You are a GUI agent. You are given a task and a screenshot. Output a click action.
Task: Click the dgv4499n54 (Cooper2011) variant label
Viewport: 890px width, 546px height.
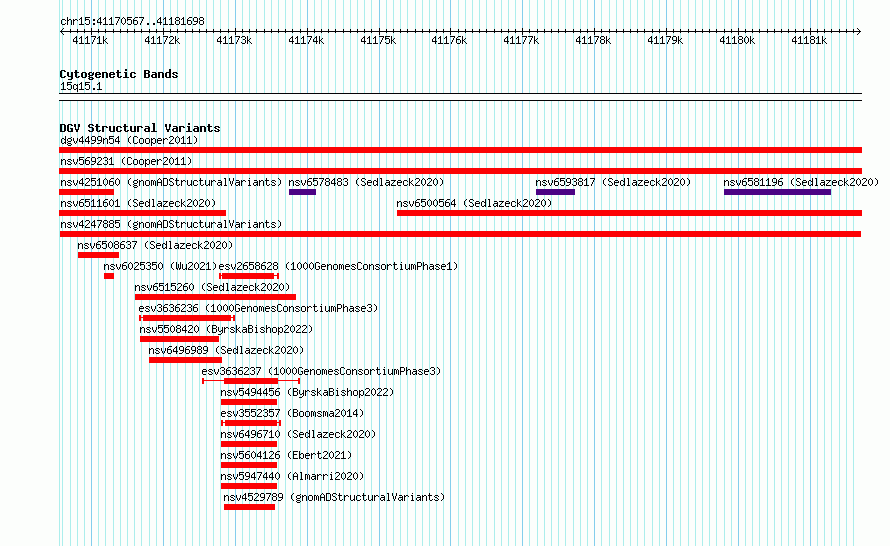(129, 140)
